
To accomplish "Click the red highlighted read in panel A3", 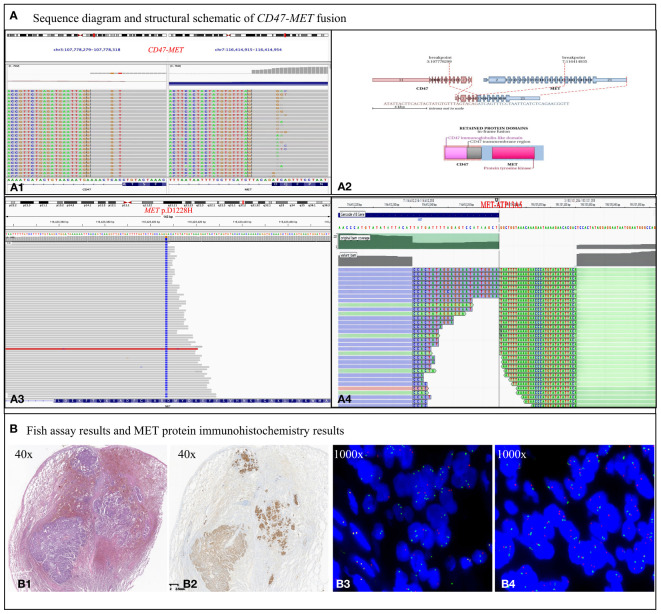I will tap(102, 349).
